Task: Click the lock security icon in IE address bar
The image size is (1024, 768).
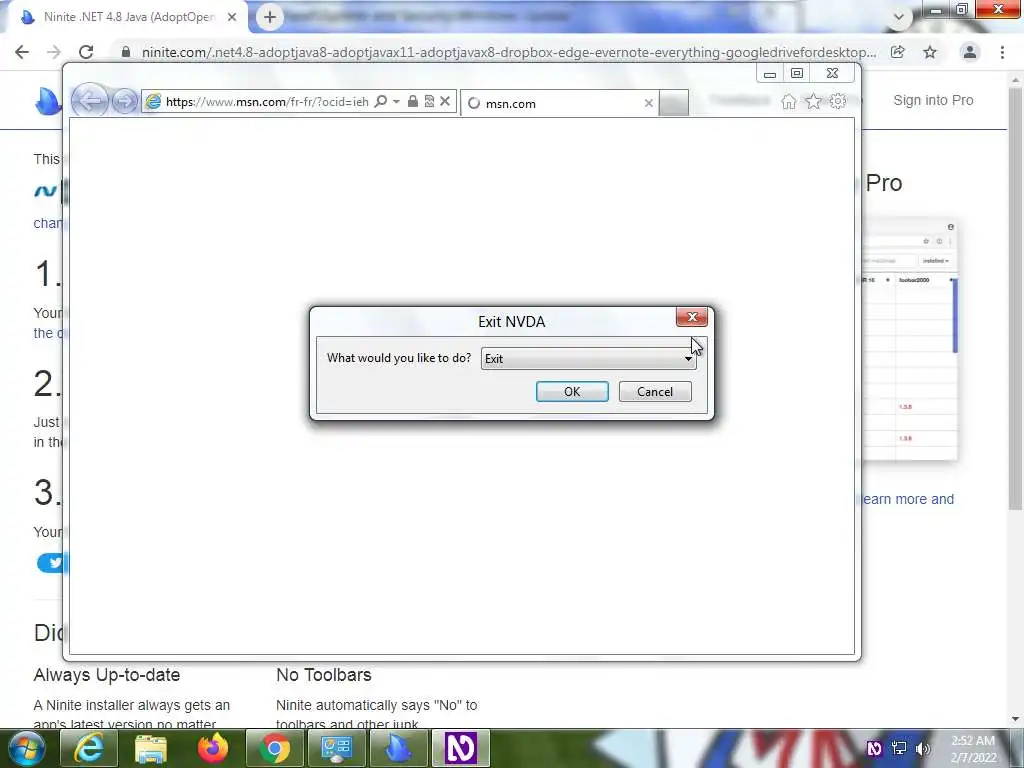Action: point(413,101)
